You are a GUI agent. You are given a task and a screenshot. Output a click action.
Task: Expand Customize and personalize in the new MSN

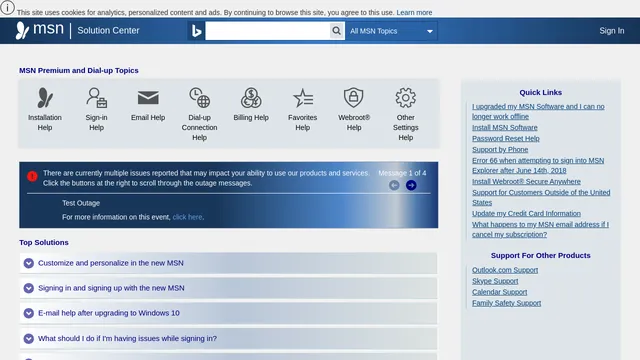(x=228, y=263)
